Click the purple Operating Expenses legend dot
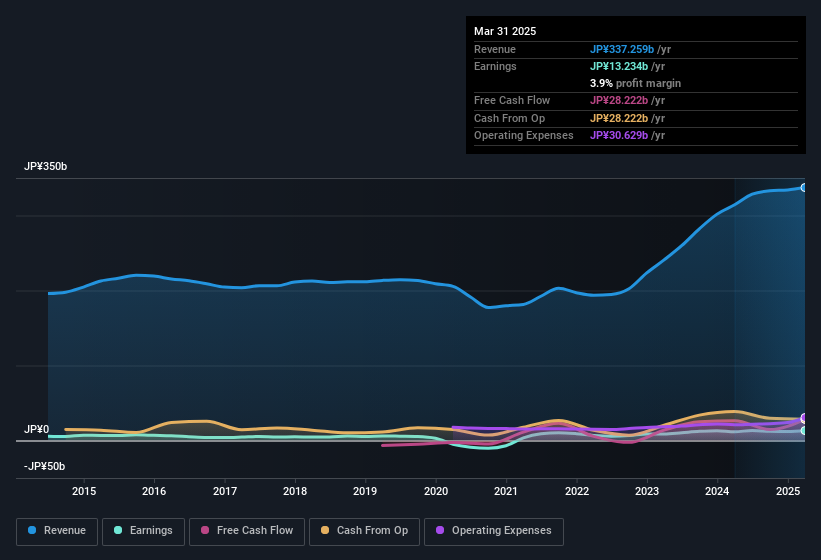The width and height of the screenshot is (821, 560). 440,530
